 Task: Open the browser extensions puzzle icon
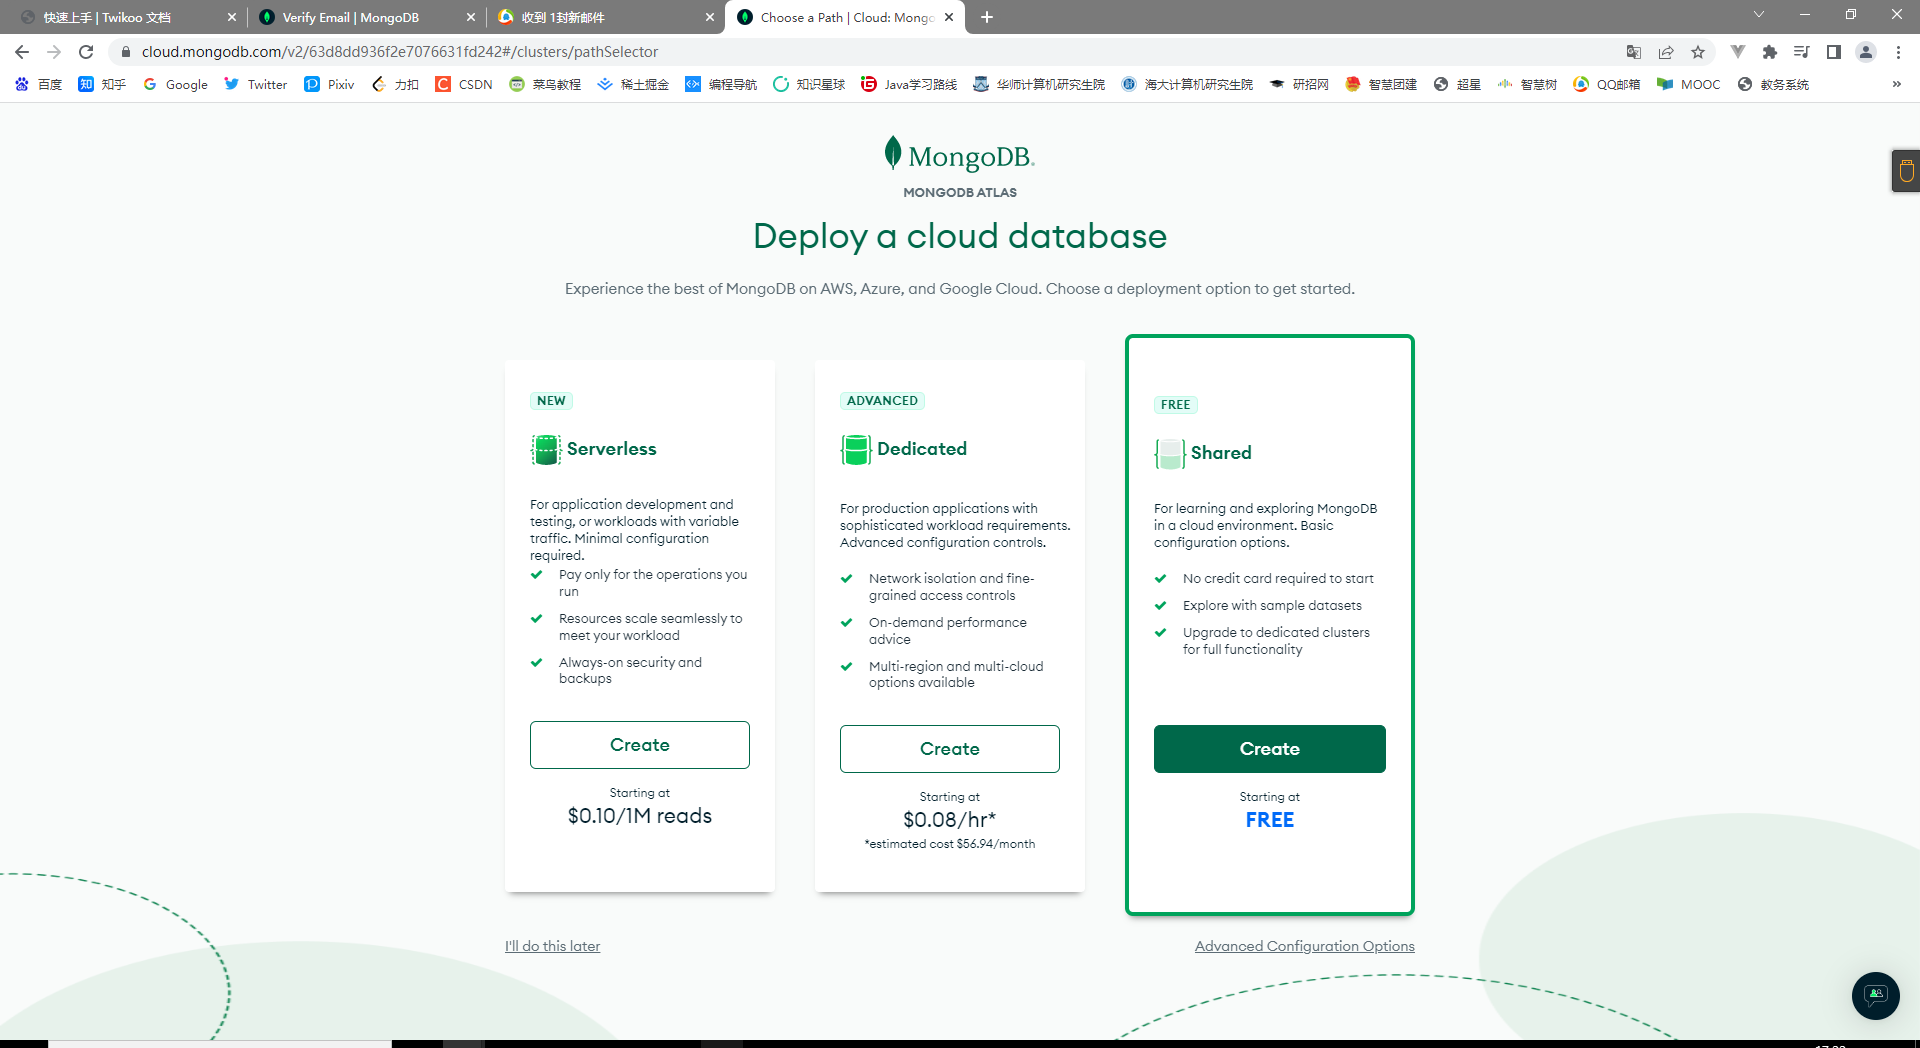click(1769, 52)
